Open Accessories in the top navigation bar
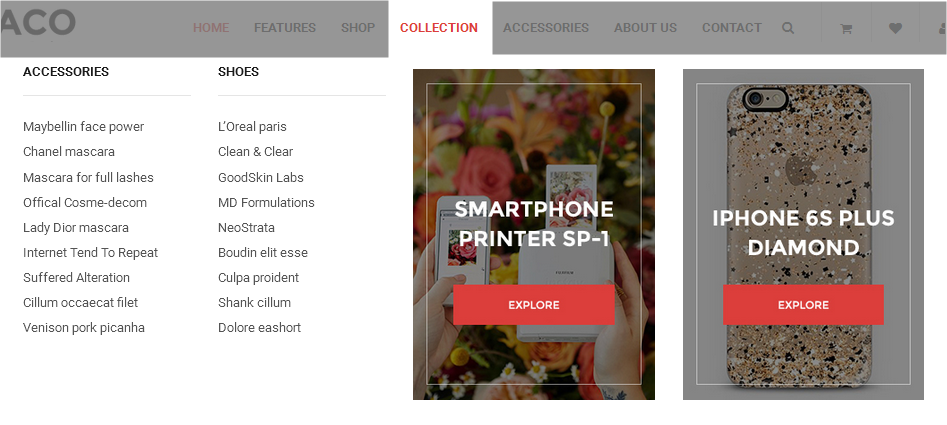Screen dimensions: 947x425 point(545,28)
